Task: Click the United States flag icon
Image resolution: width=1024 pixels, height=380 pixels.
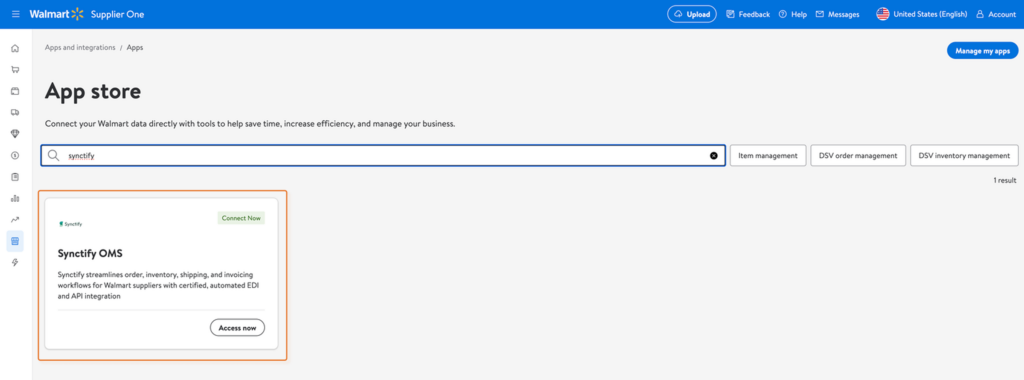Action: tap(883, 14)
